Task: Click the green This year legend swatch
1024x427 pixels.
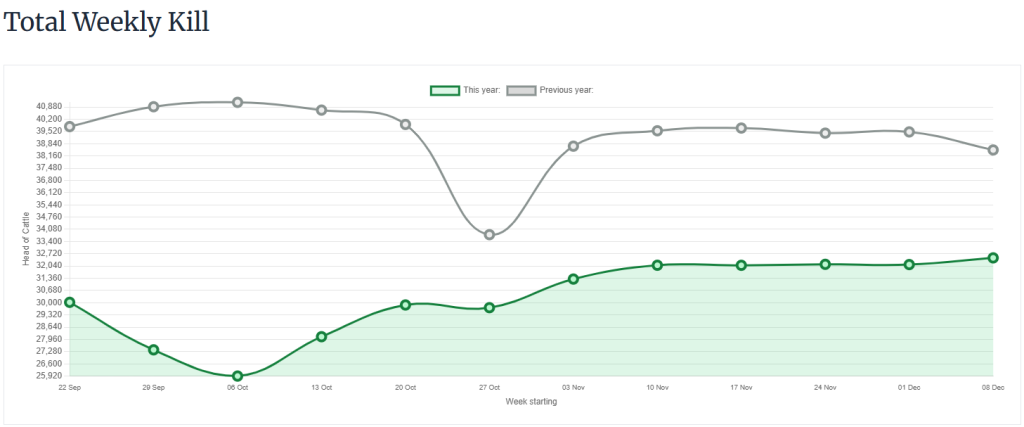Action: [445, 90]
